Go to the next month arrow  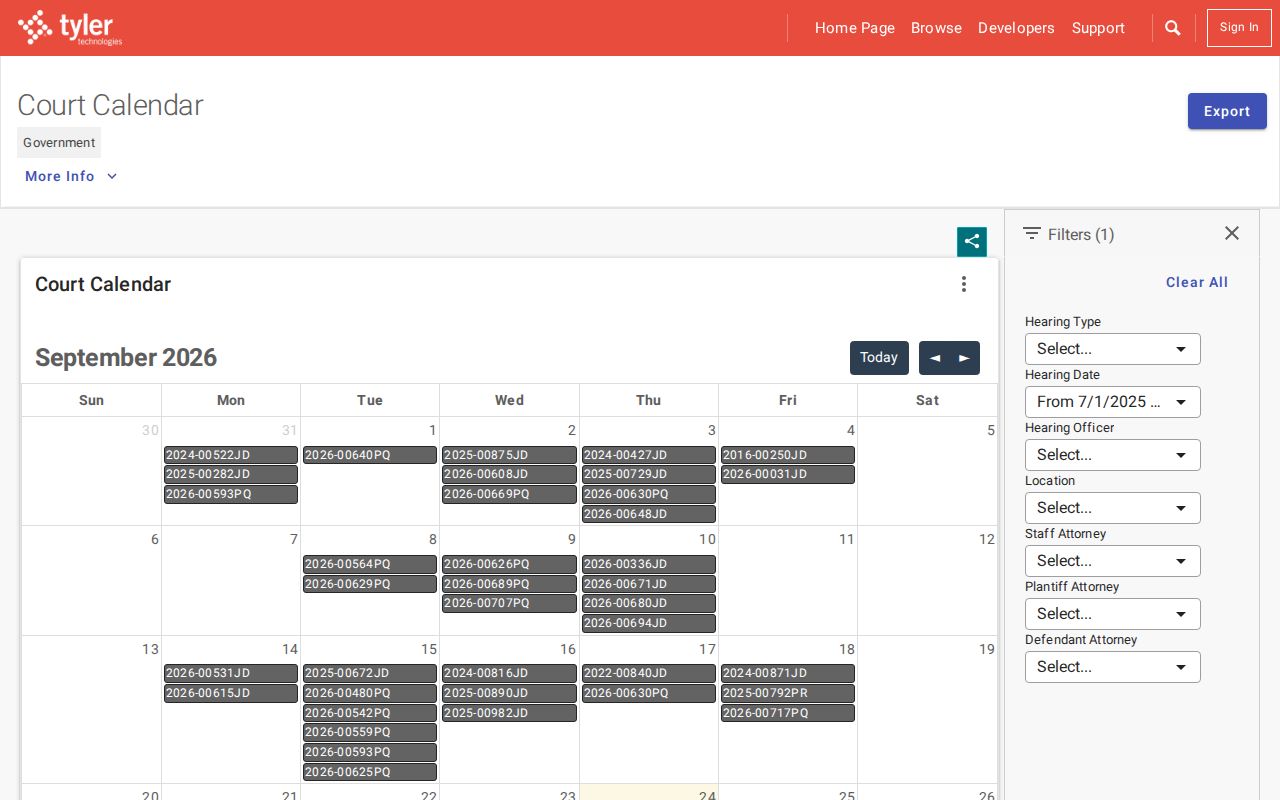[964, 358]
